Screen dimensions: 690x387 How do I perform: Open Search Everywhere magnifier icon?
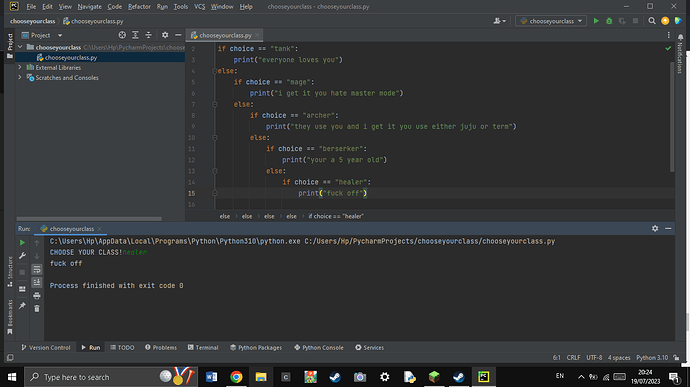652,21
